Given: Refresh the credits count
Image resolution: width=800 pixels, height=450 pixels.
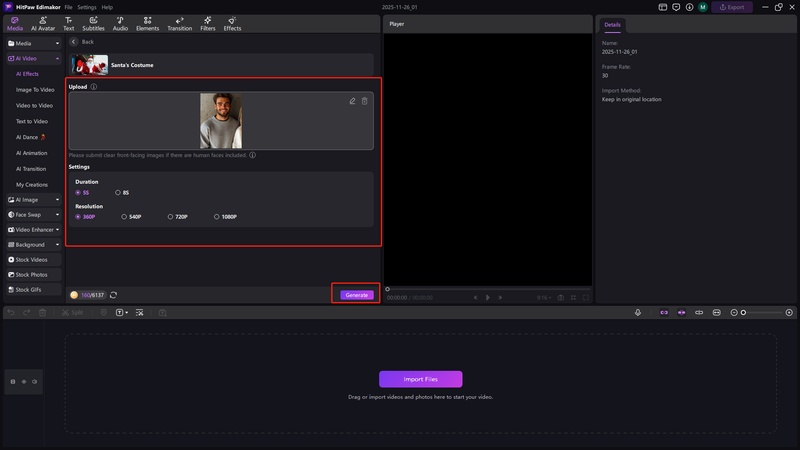Looking at the screenshot, I should [x=113, y=295].
